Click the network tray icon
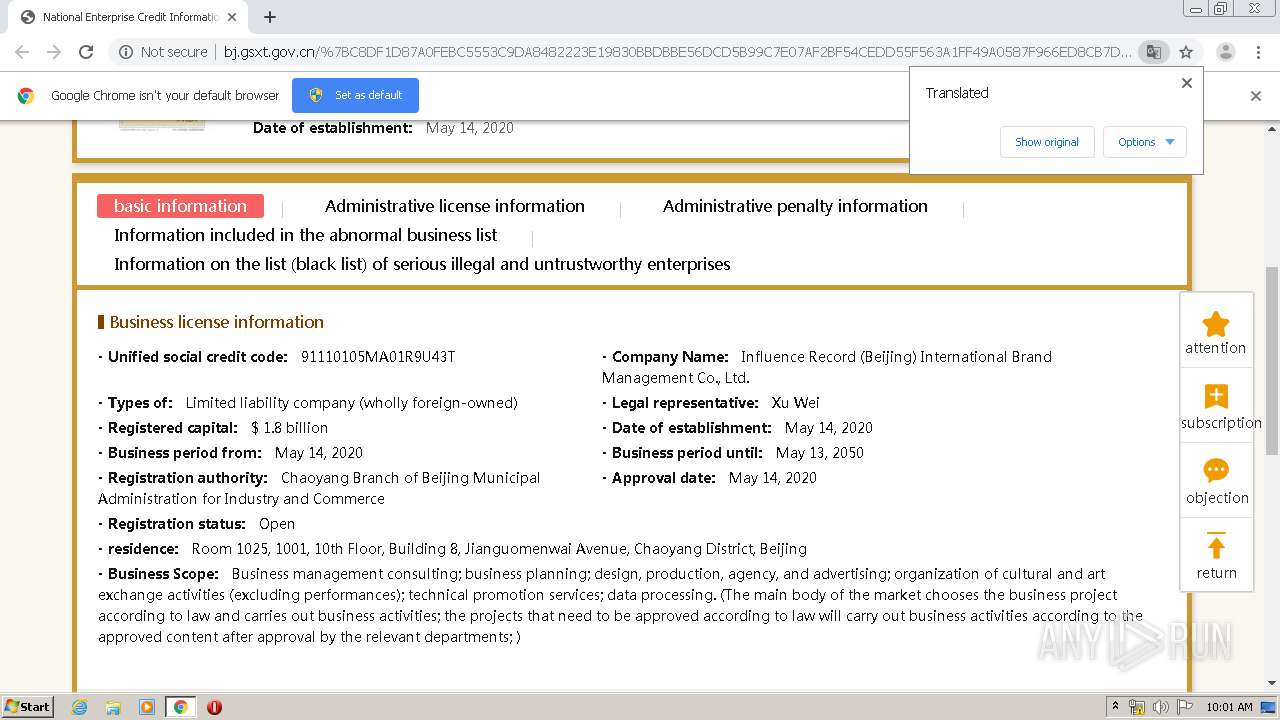1280x720 pixels. pos(1137,707)
